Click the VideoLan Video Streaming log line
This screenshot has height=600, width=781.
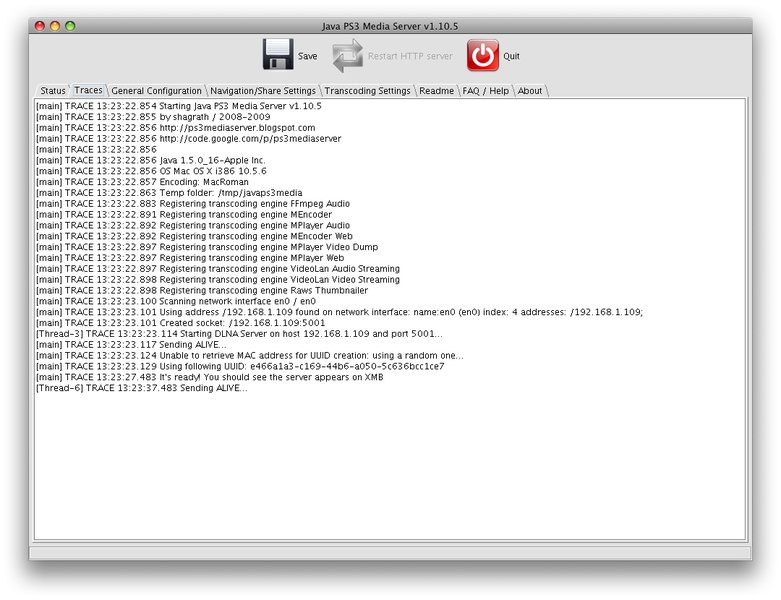point(218,280)
